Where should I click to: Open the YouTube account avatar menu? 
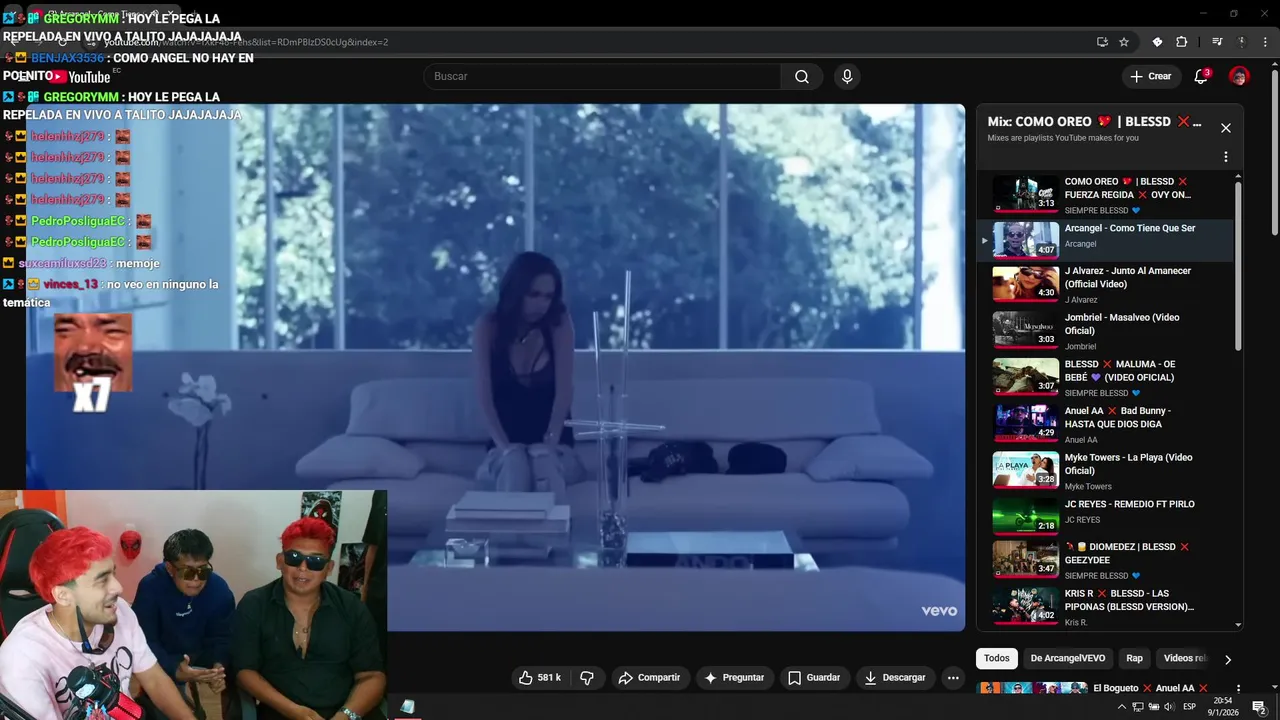(x=1239, y=77)
